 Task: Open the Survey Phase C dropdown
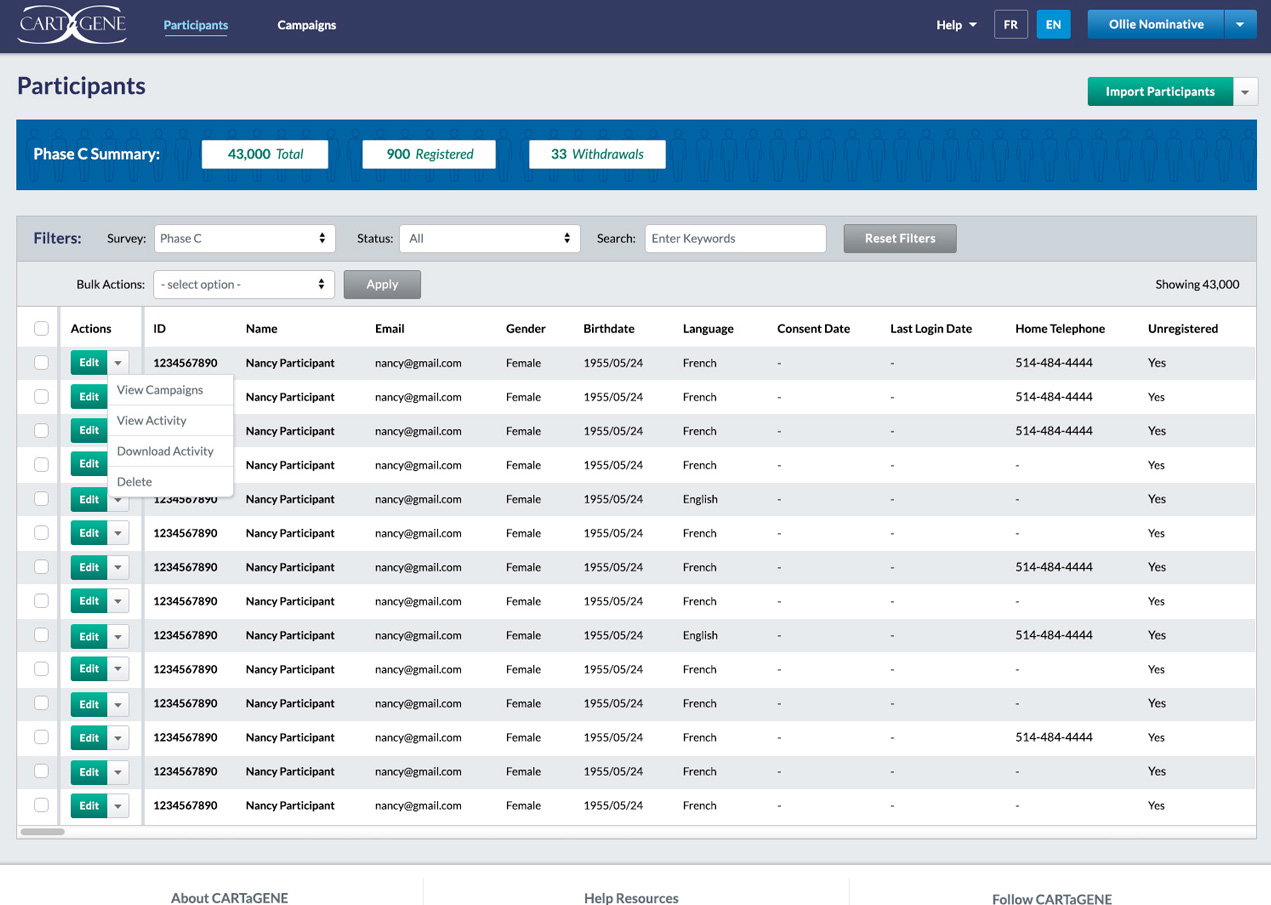[244, 239]
